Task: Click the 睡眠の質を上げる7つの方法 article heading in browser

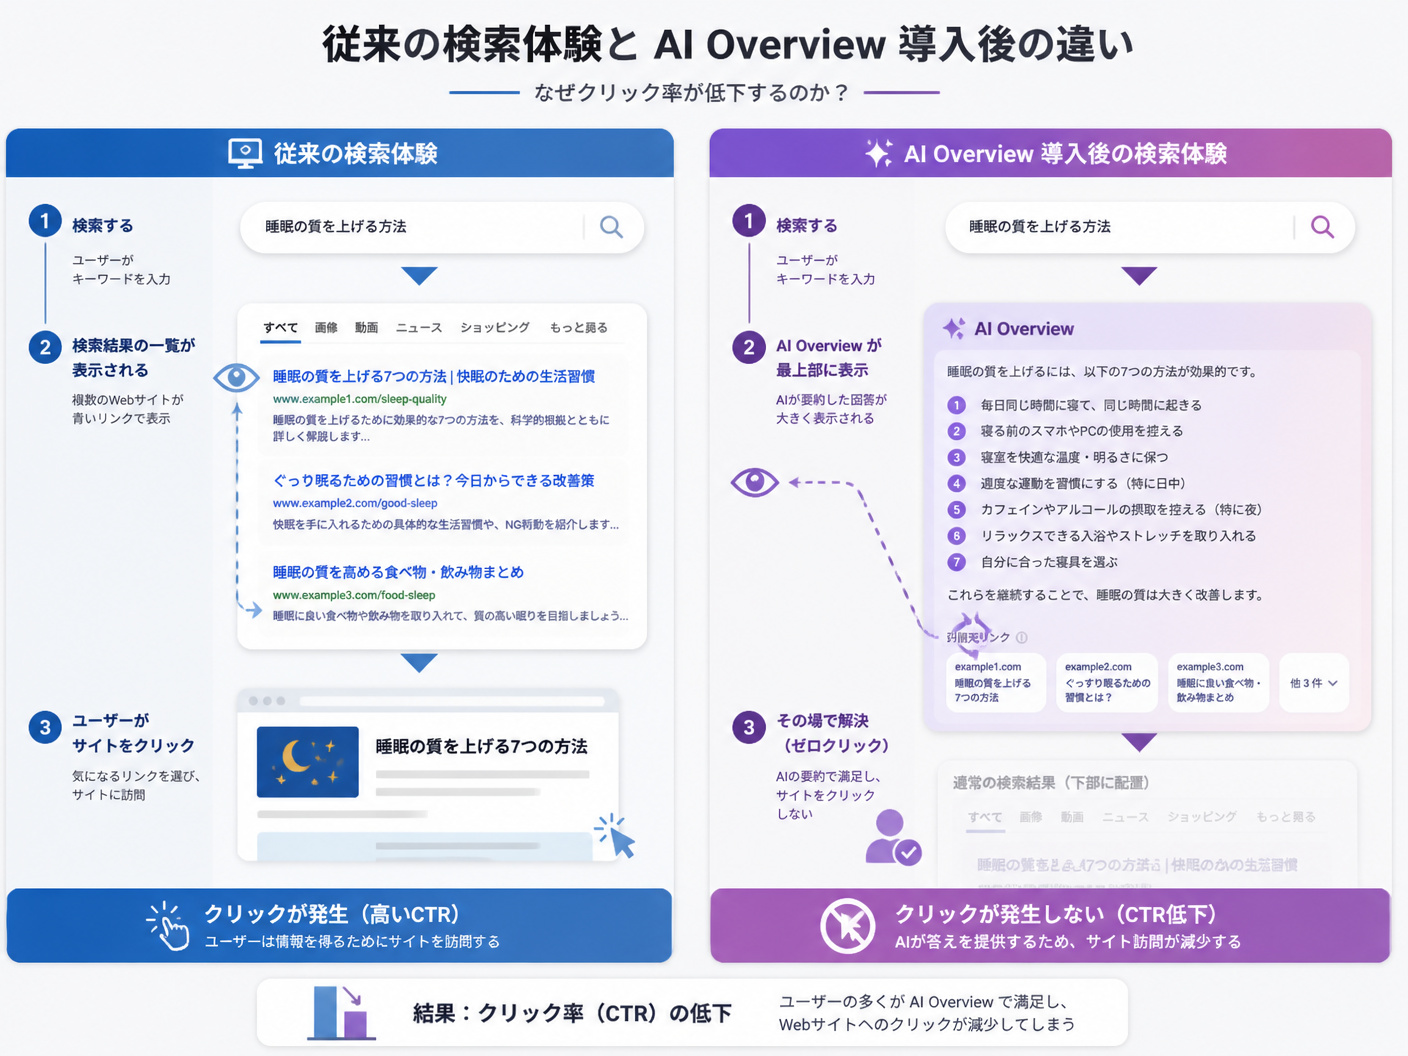Action: tap(481, 747)
